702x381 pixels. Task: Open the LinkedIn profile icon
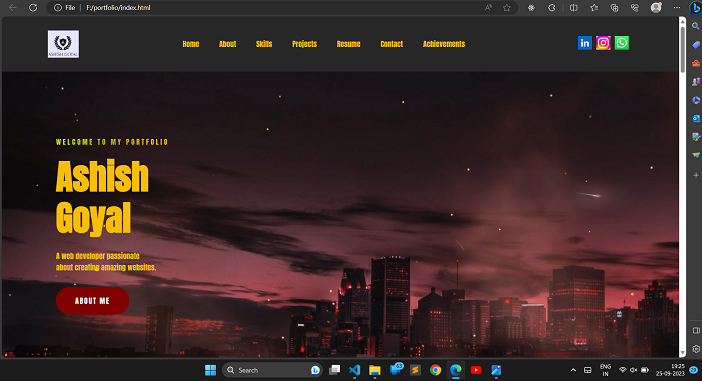(585, 43)
